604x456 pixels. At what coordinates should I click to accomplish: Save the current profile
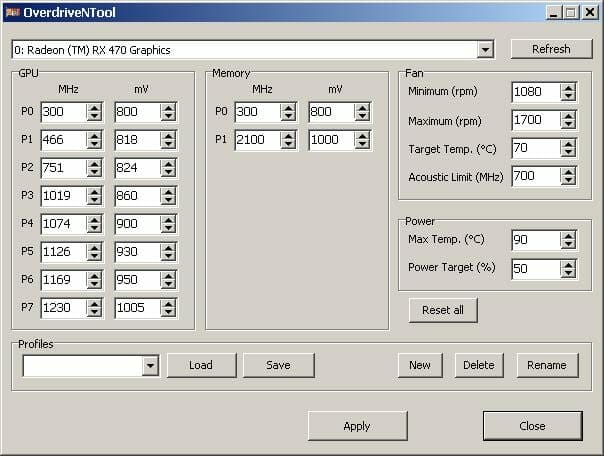[x=278, y=365]
